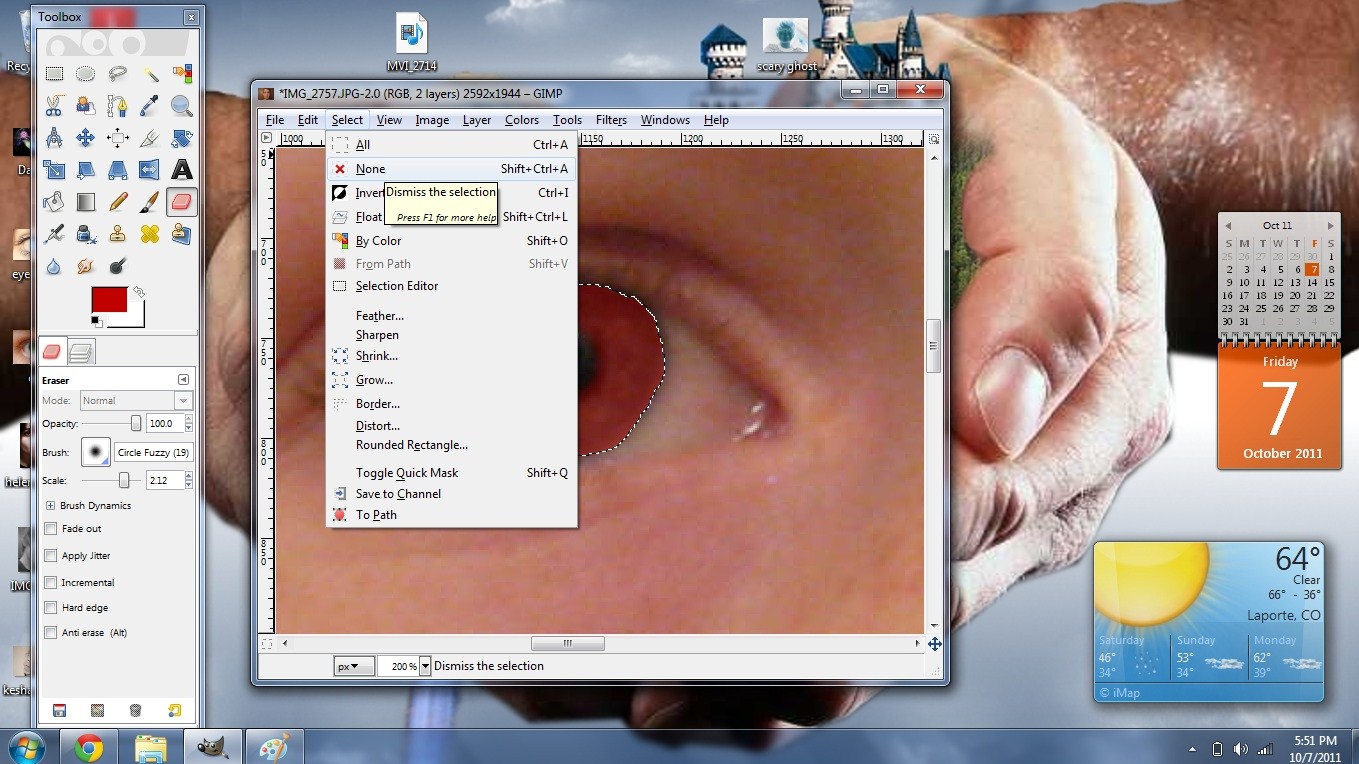
Task: Enable the Fade out checkbox
Action: pyautogui.click(x=51, y=529)
